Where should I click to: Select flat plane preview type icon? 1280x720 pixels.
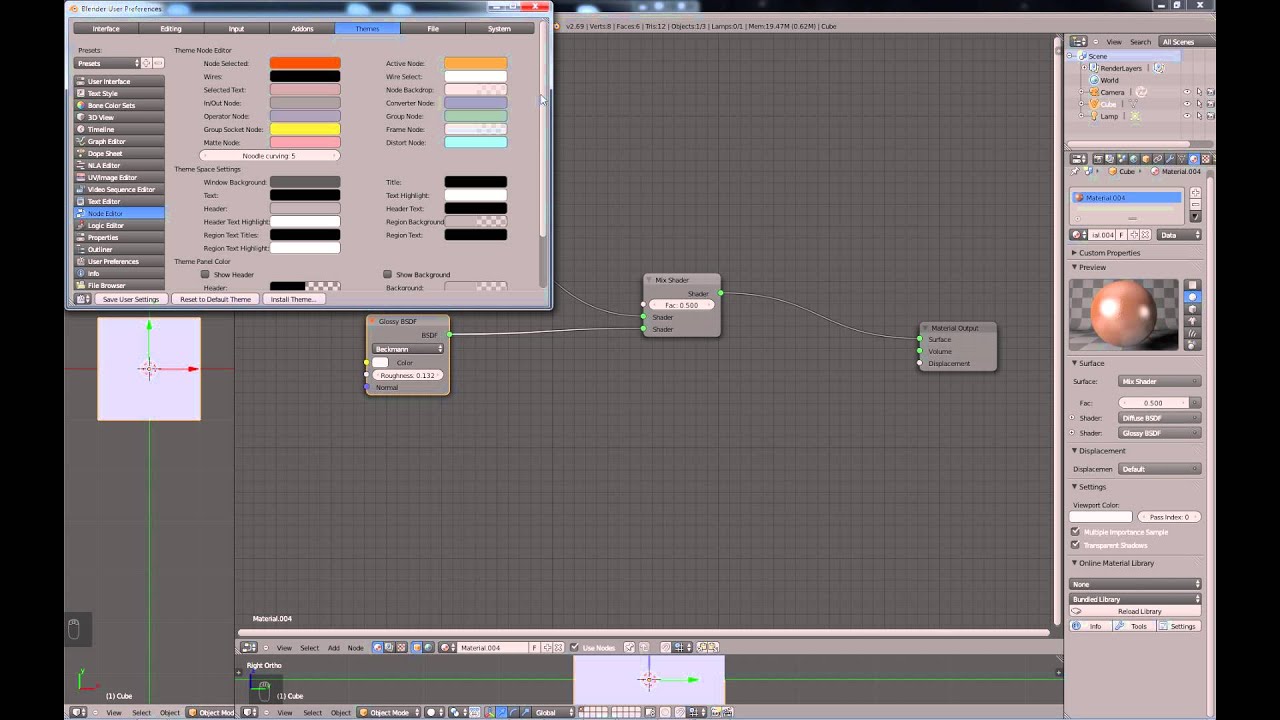[x=1192, y=285]
